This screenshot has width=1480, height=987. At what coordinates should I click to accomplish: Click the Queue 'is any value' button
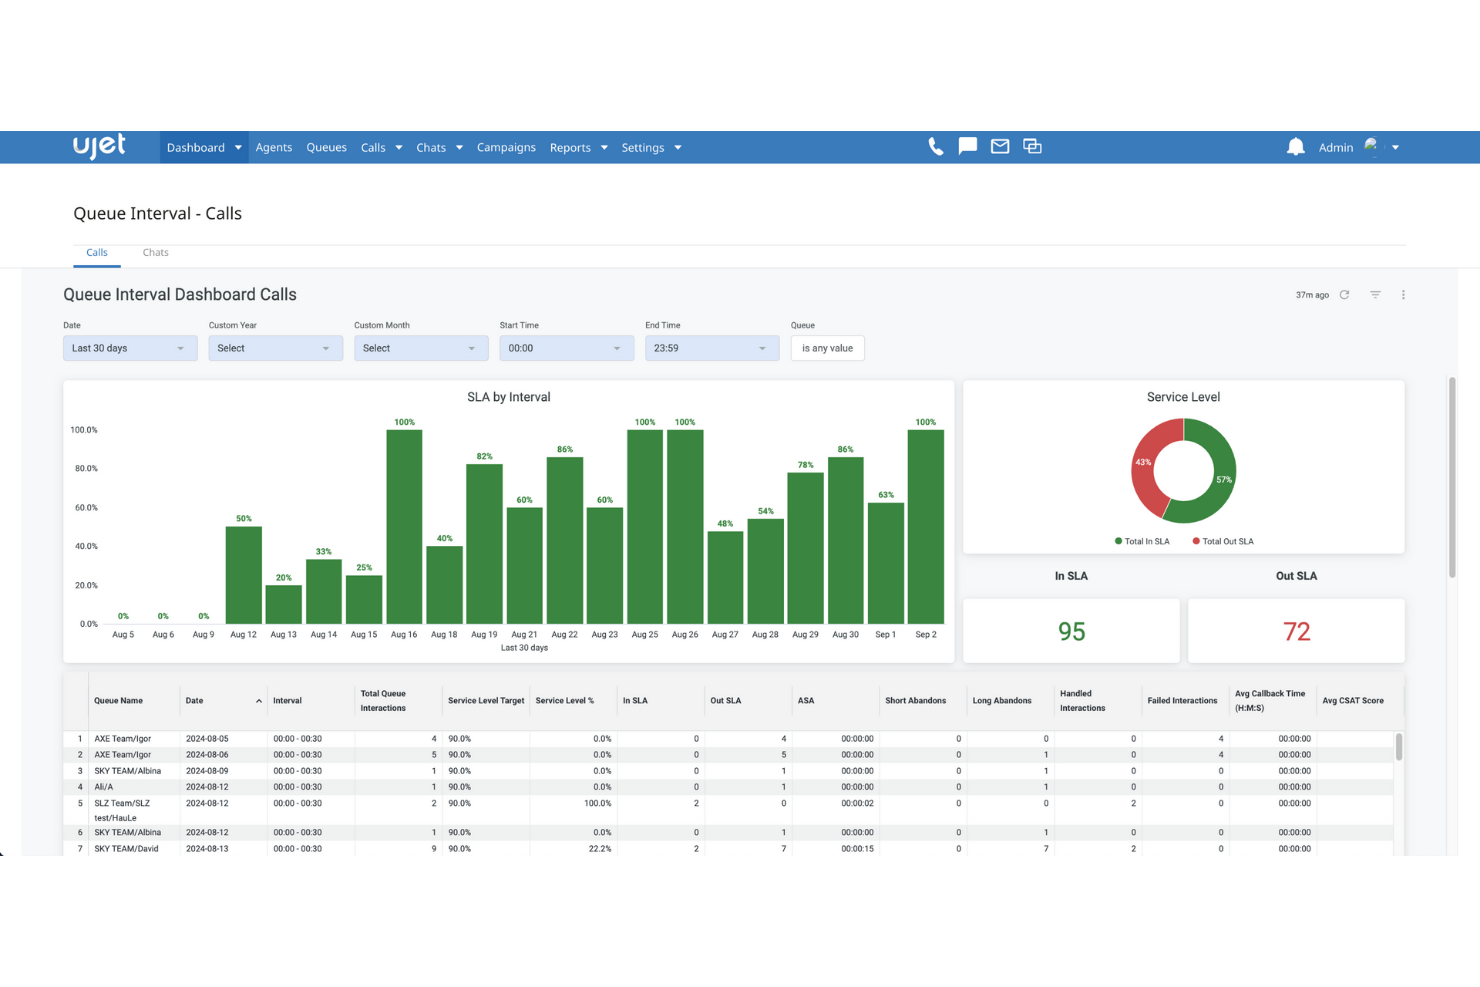click(x=827, y=348)
